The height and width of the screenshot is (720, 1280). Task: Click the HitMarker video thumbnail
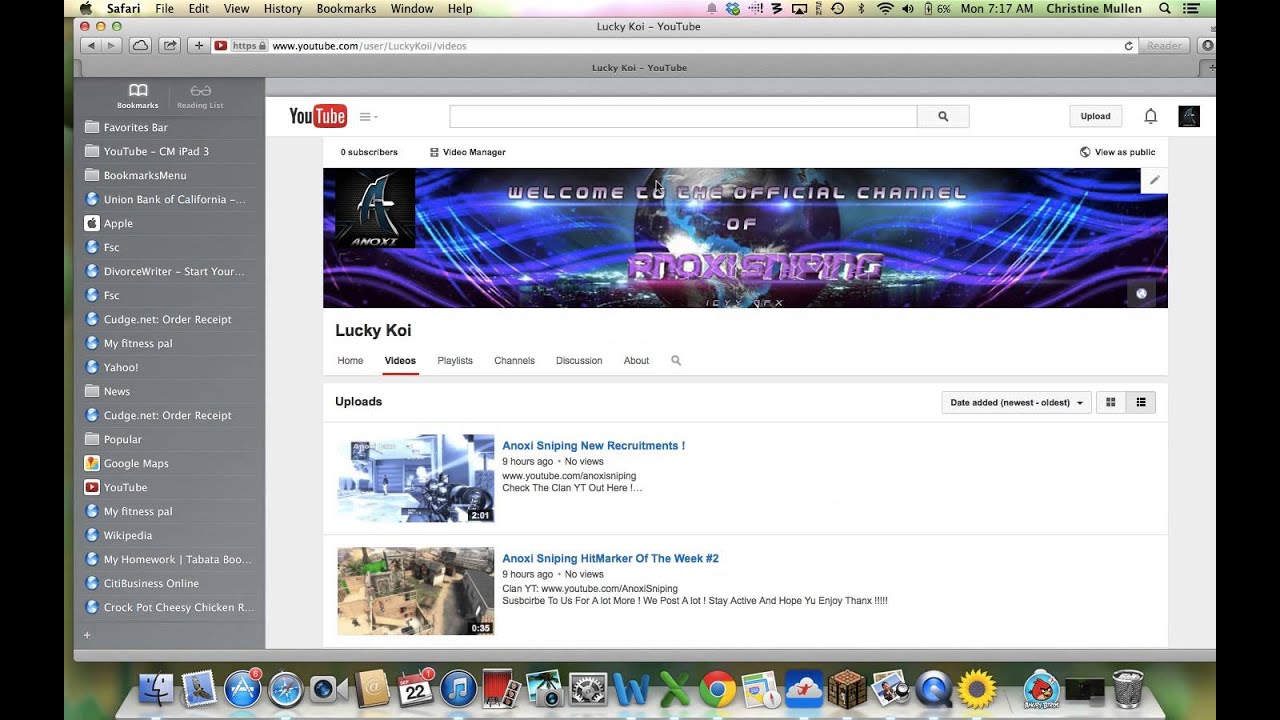click(x=415, y=591)
